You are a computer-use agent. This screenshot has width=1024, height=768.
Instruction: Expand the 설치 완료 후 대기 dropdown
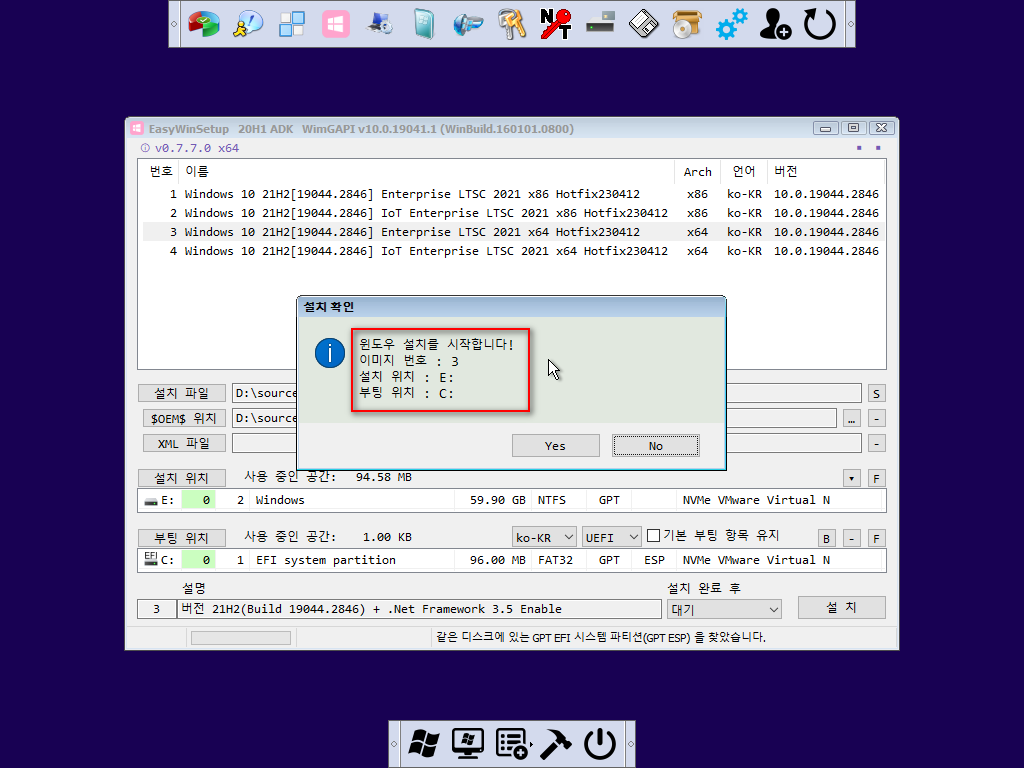(x=724, y=609)
